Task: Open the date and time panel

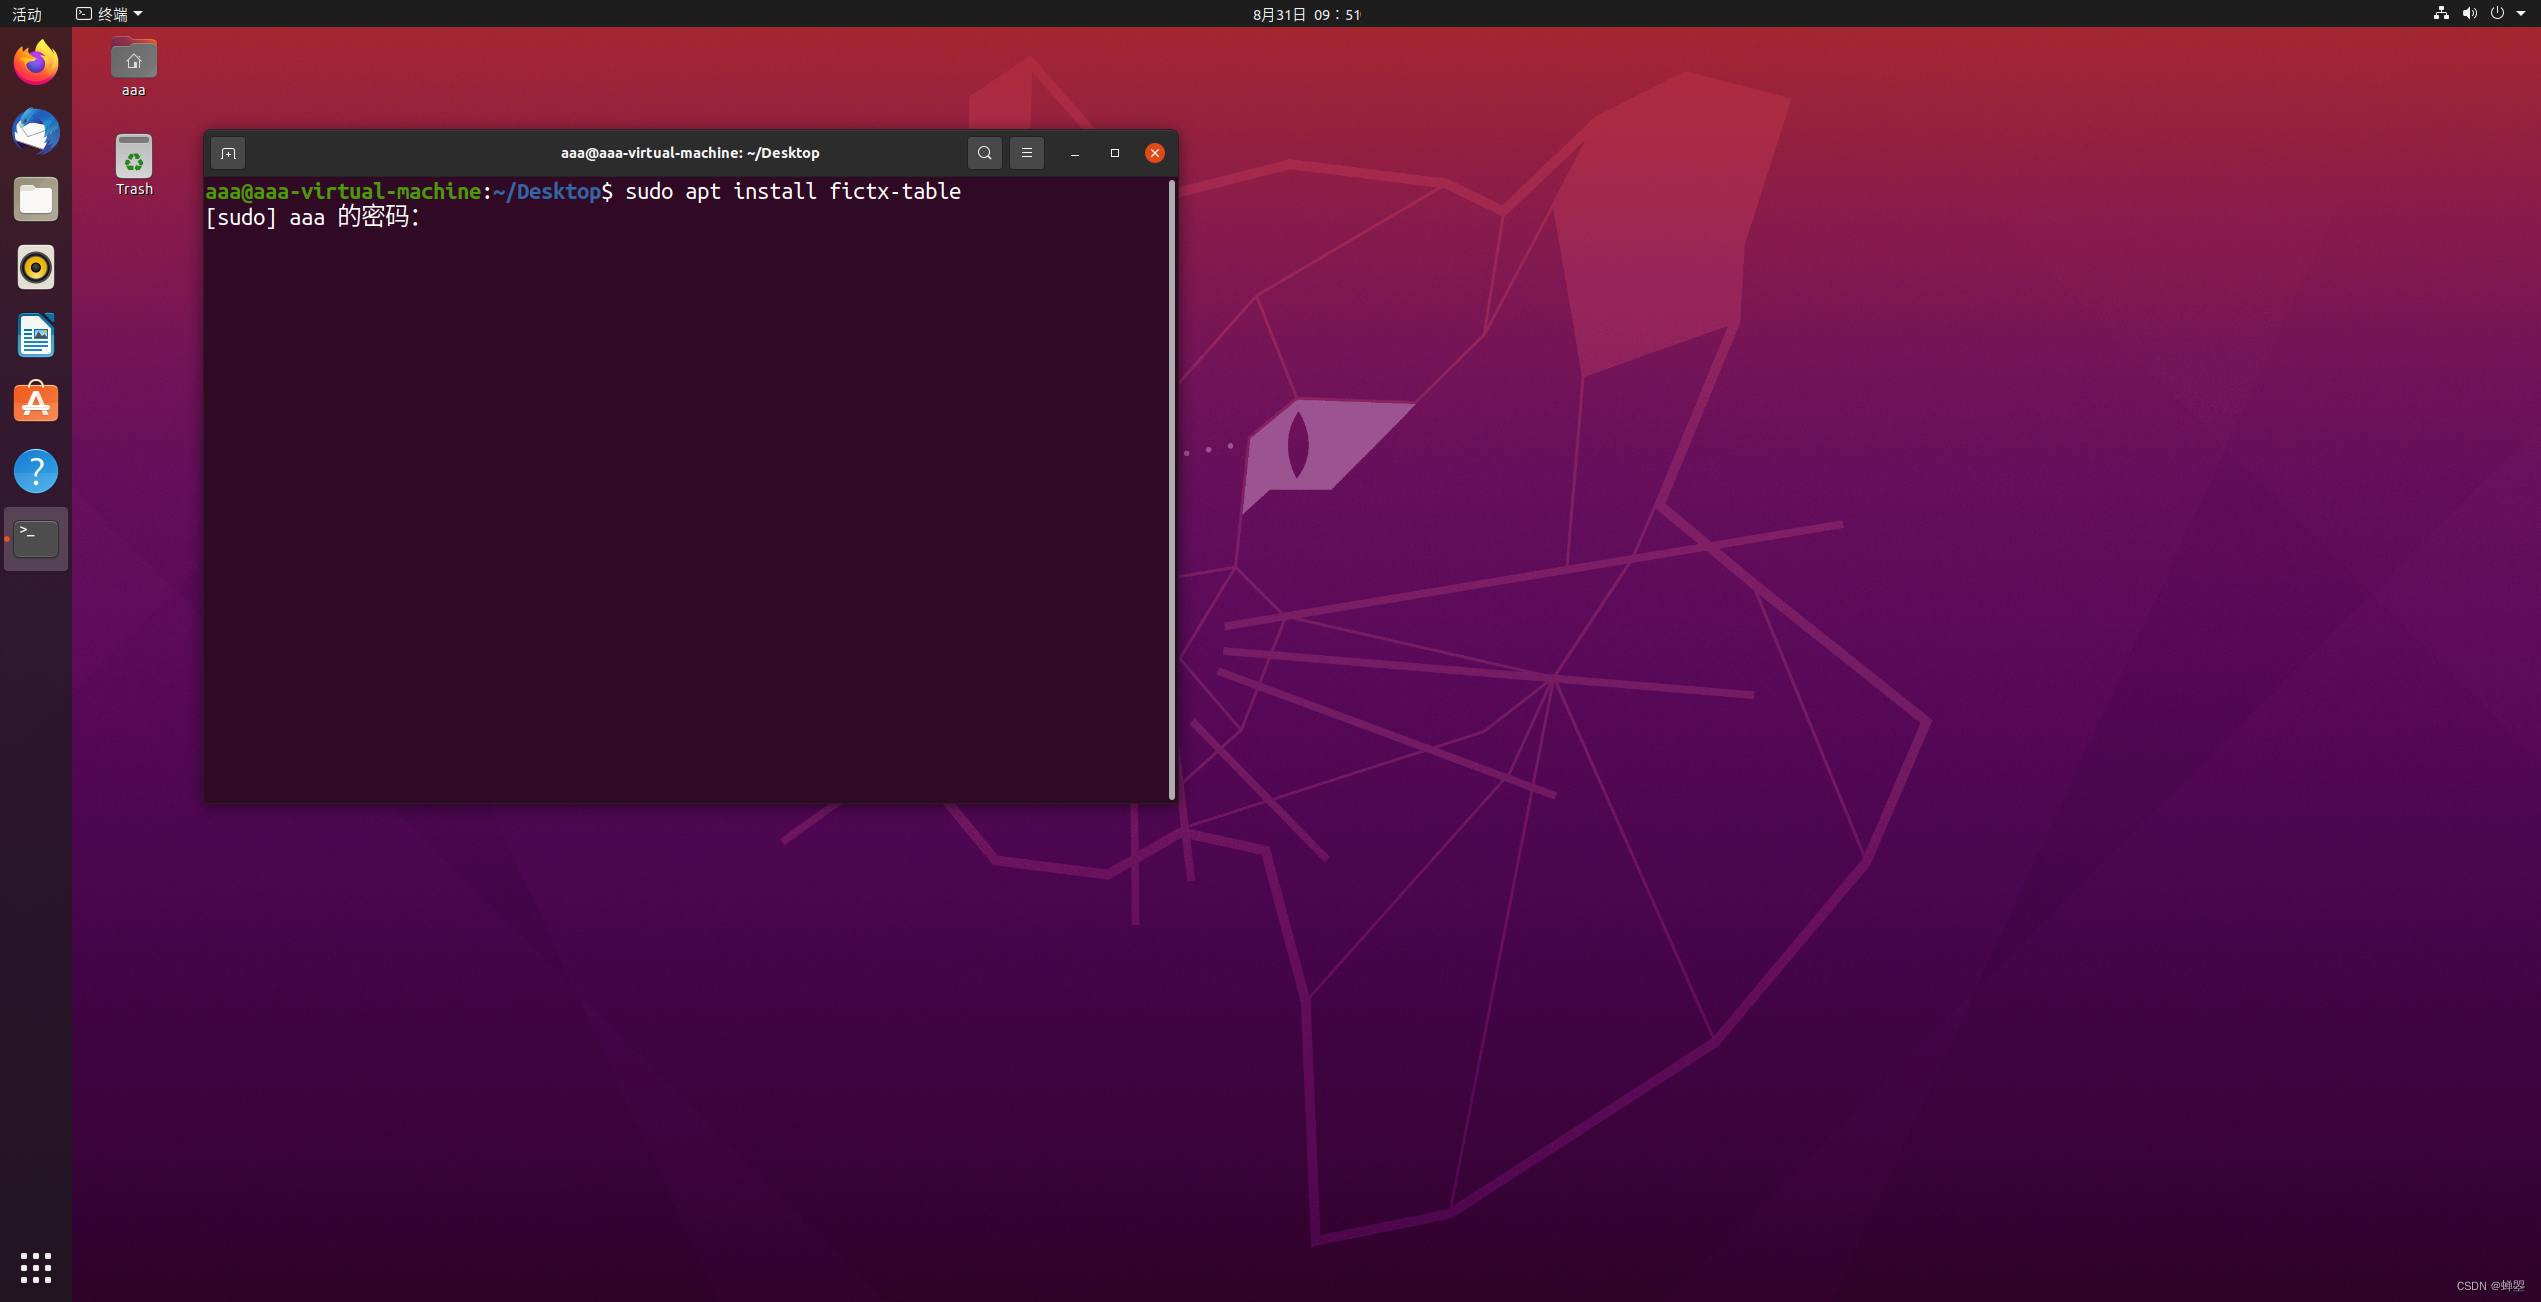Action: 1306,14
